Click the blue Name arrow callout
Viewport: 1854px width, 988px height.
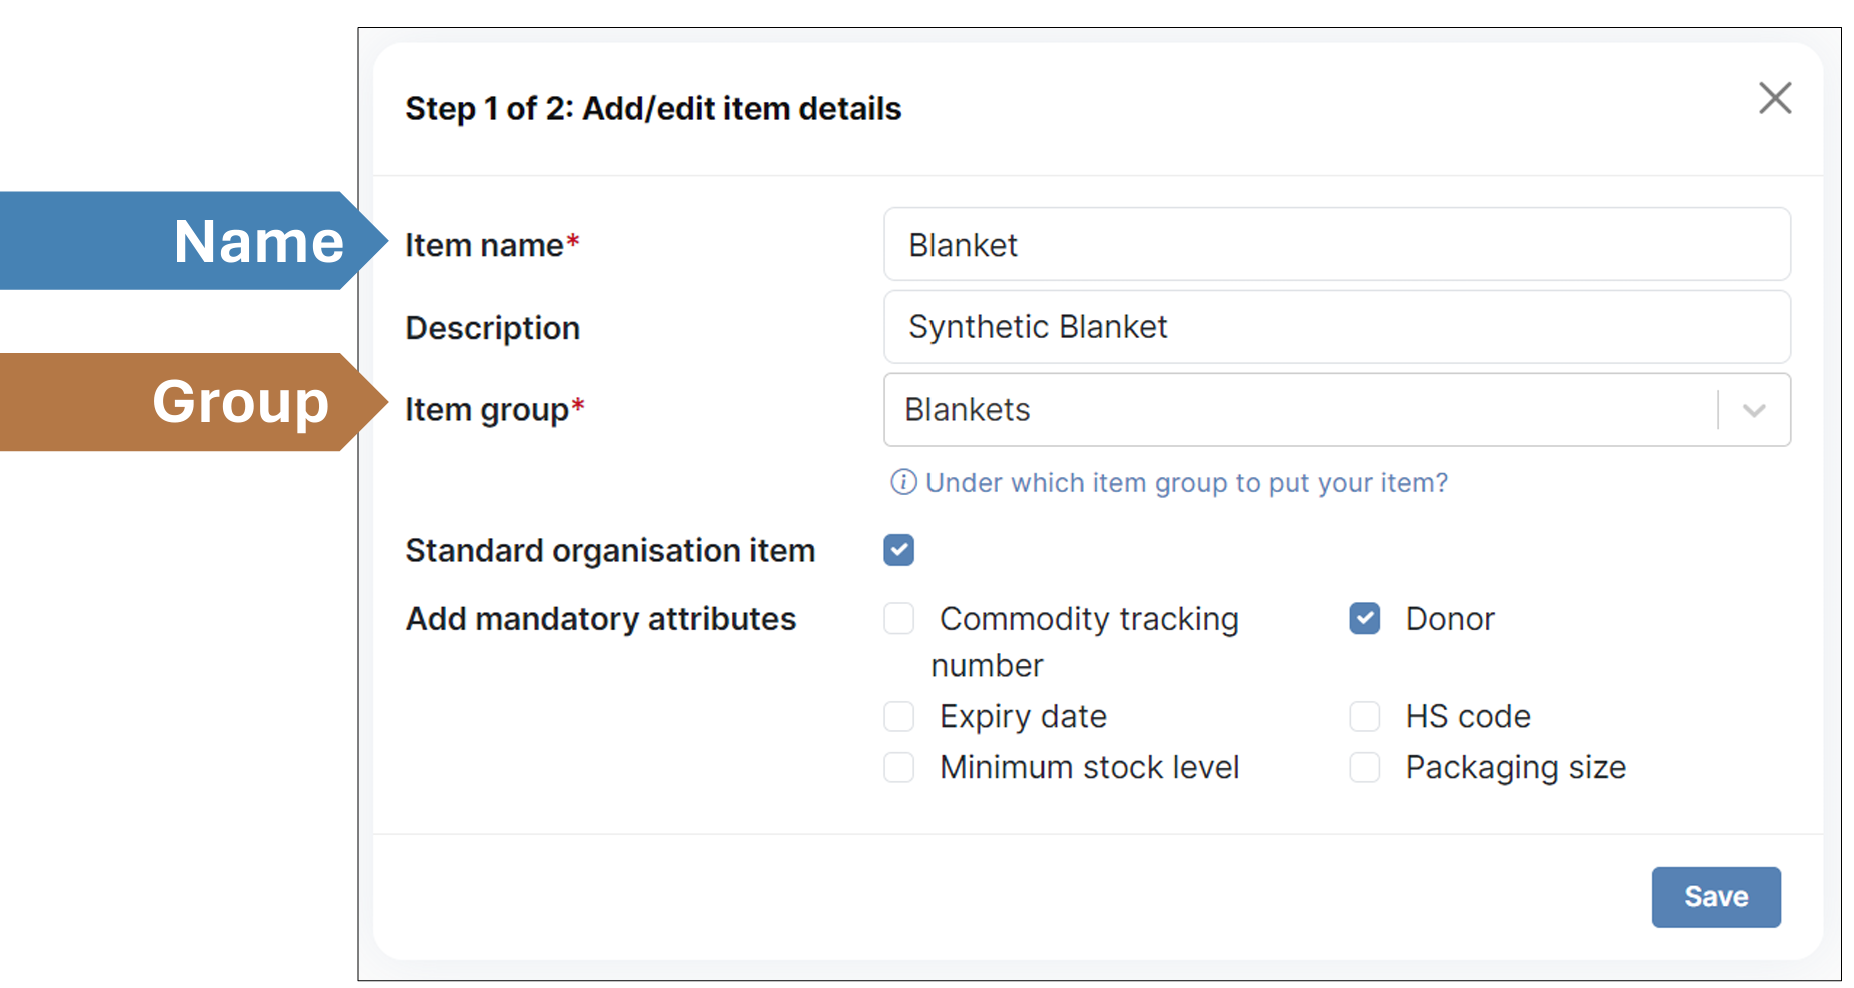pos(190,241)
